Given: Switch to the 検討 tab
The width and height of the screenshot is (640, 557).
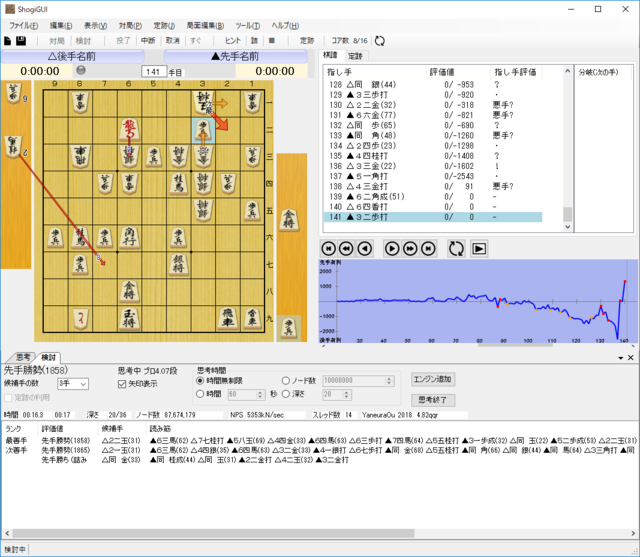Looking at the screenshot, I should (x=48, y=358).
